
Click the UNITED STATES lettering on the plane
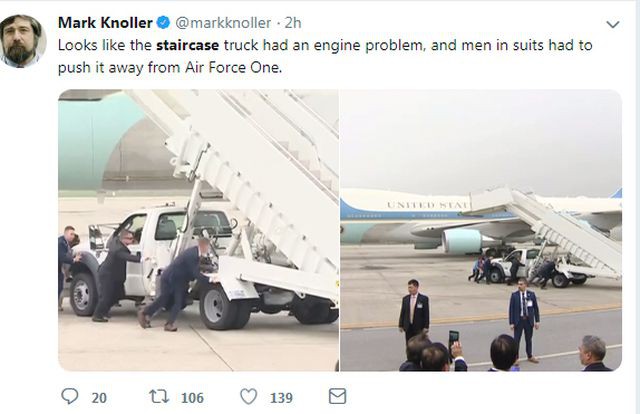click(427, 205)
